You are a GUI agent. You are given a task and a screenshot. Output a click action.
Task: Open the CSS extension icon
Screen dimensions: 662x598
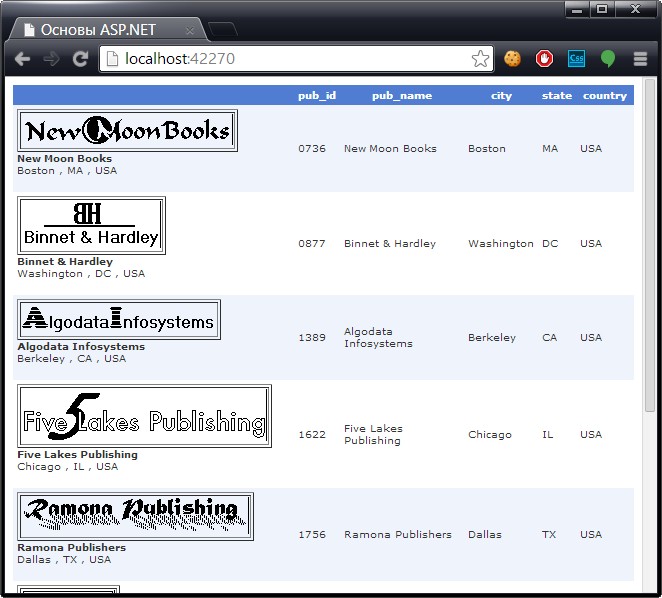pyautogui.click(x=576, y=59)
